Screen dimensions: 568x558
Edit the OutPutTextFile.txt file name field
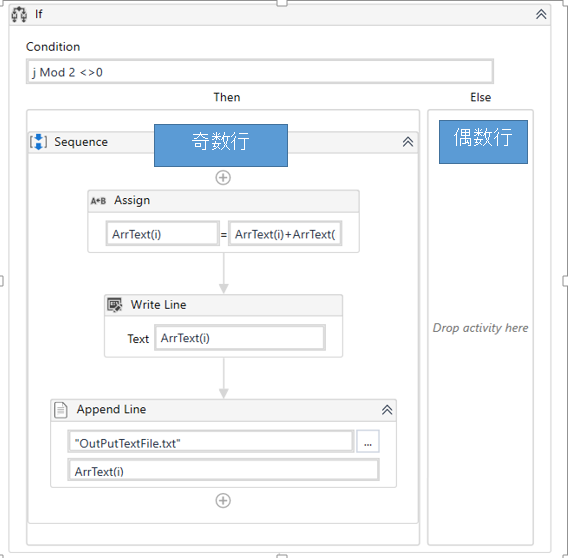[x=211, y=441]
